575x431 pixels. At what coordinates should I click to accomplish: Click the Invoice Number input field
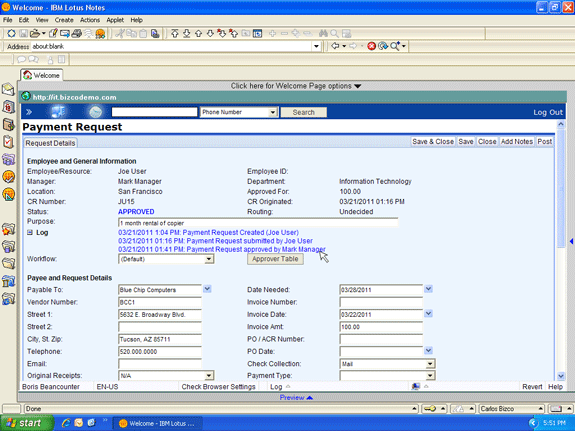pyautogui.click(x=381, y=302)
